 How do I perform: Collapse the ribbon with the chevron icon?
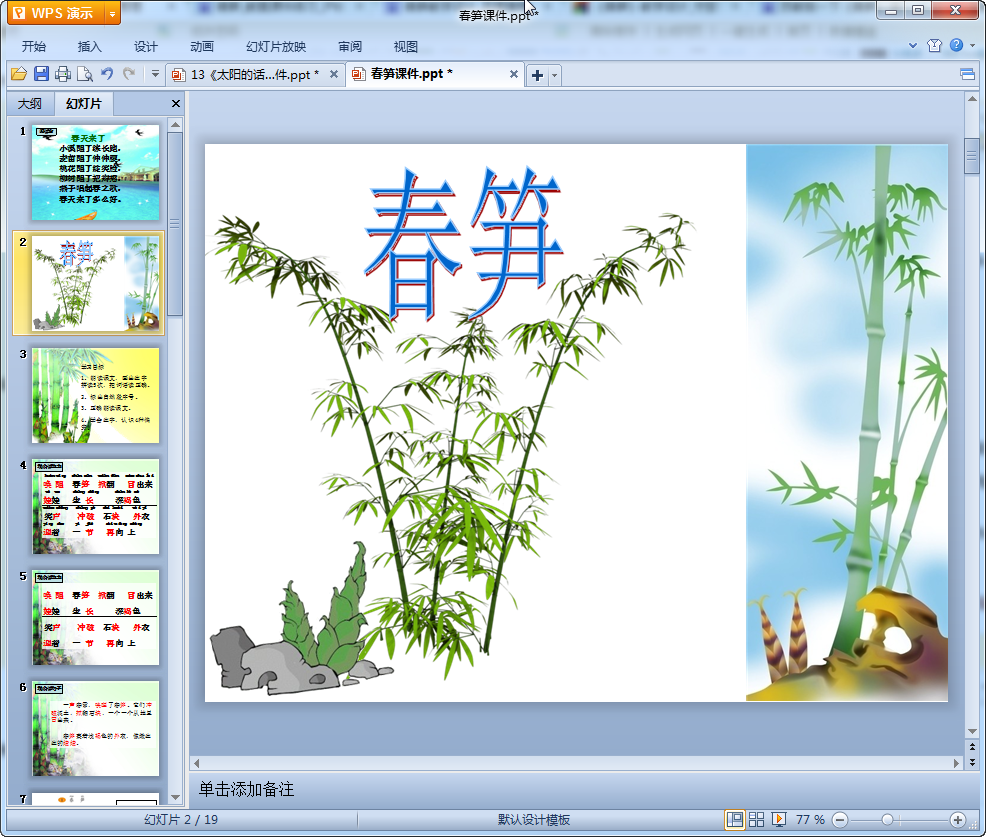[913, 45]
